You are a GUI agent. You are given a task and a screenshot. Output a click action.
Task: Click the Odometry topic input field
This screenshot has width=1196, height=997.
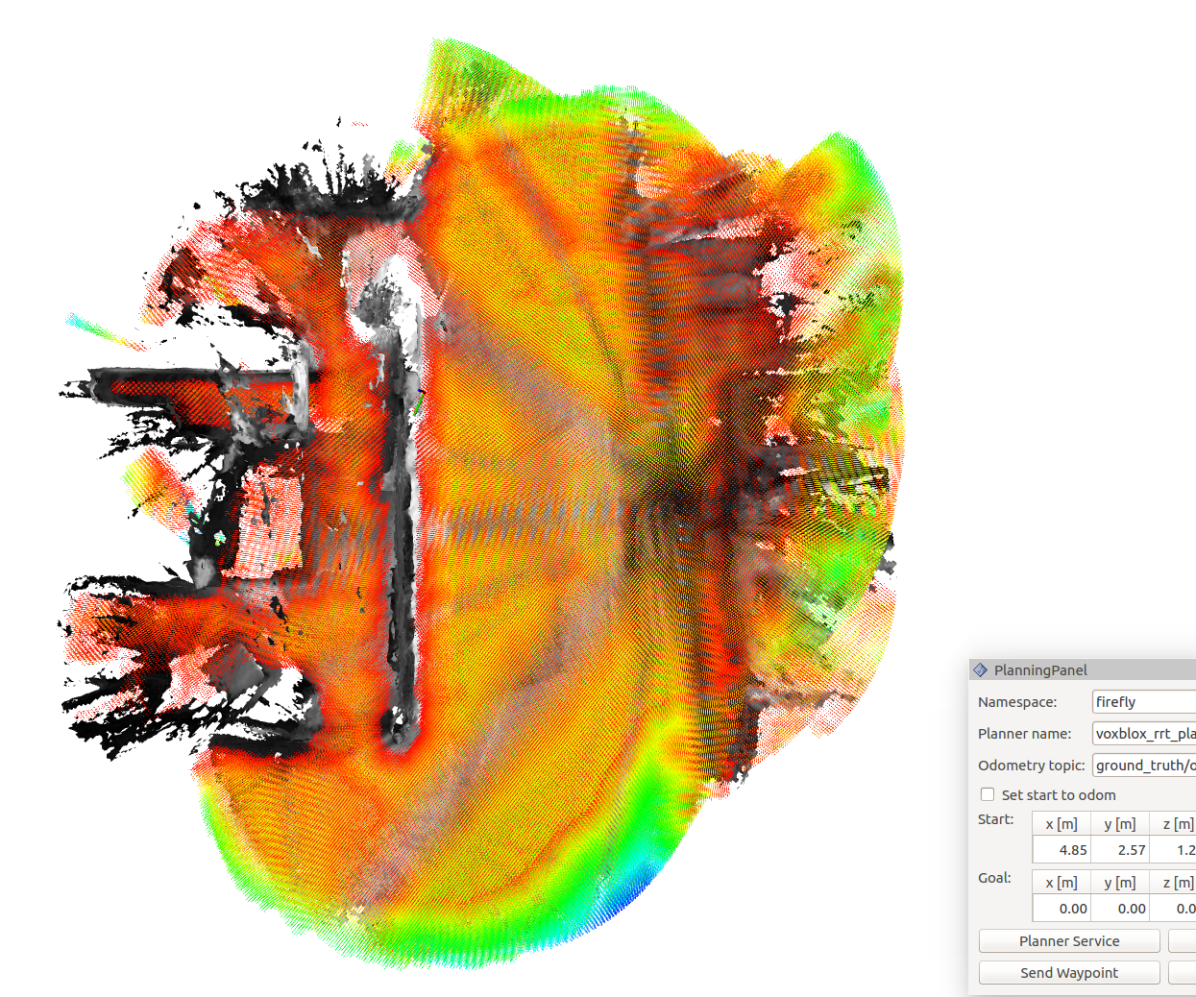point(1144,765)
